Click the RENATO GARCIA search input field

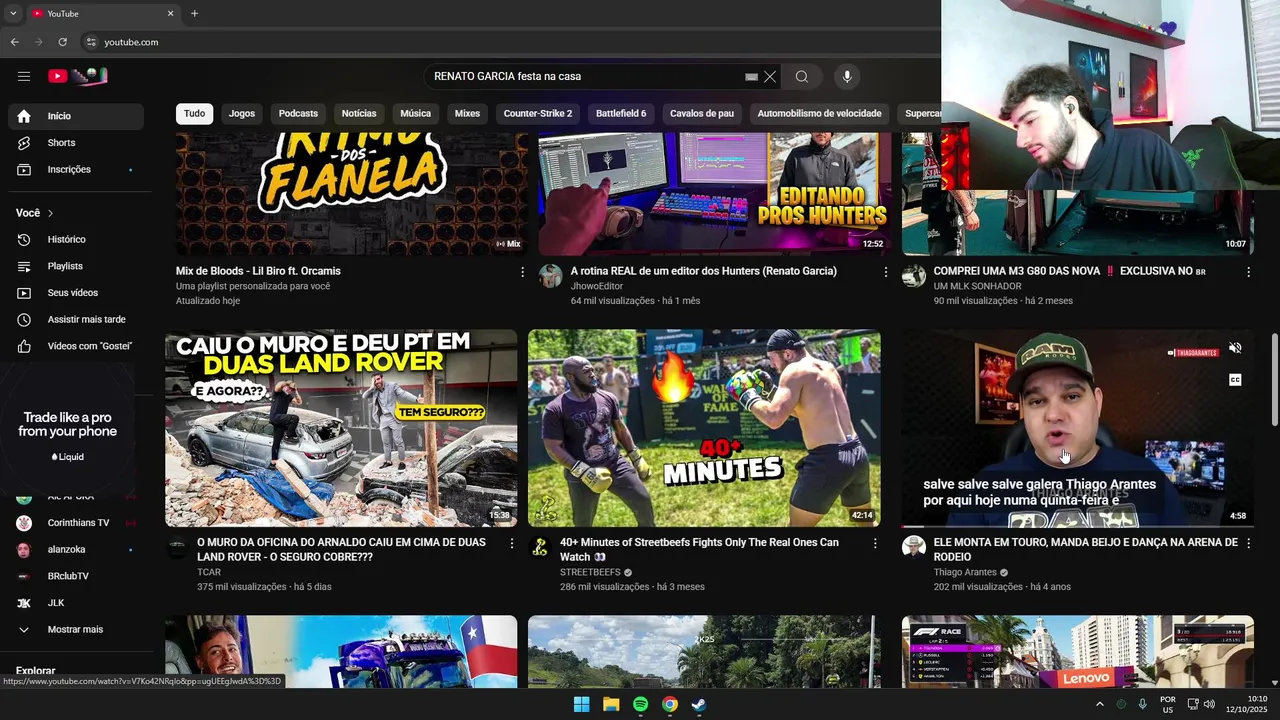point(585,76)
